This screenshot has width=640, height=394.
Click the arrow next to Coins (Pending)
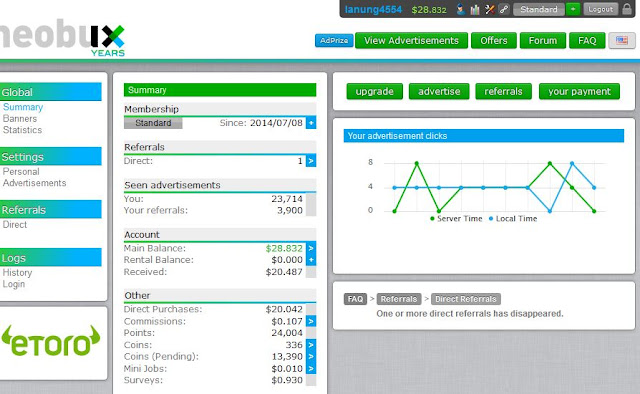[x=311, y=356]
